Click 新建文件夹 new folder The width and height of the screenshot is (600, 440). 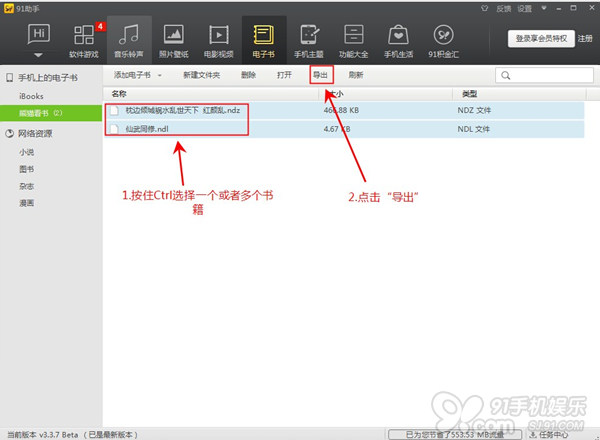[202, 75]
